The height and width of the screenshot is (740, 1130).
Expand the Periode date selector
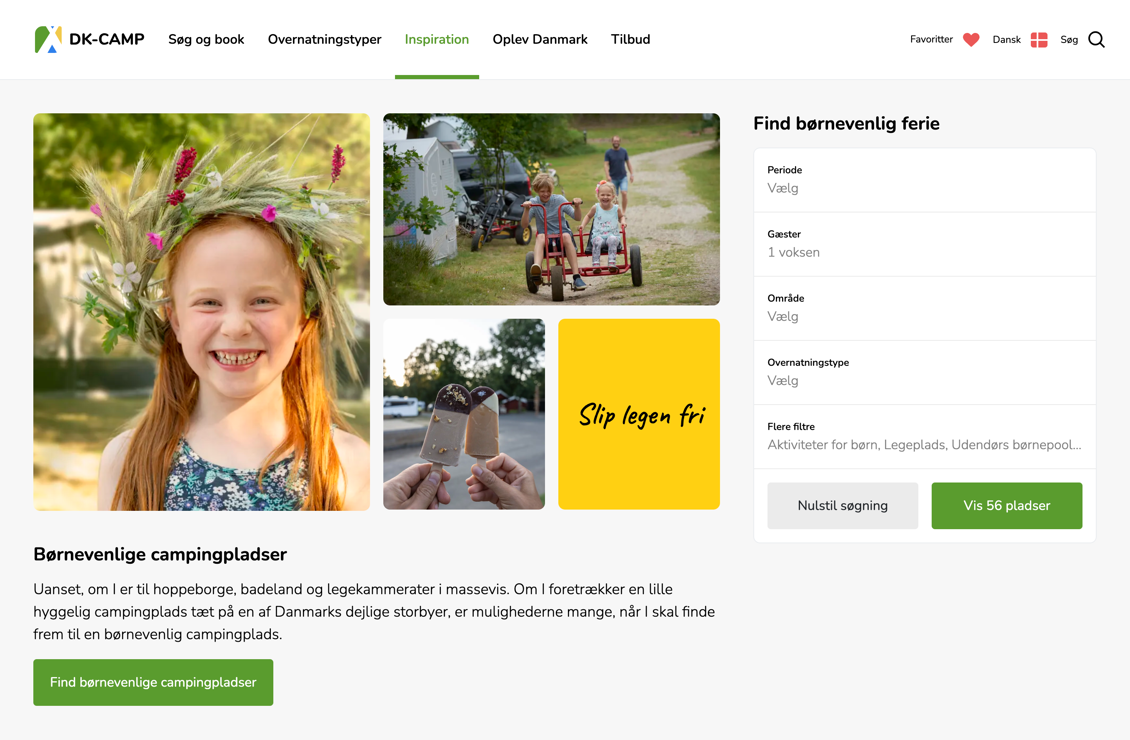coord(925,180)
